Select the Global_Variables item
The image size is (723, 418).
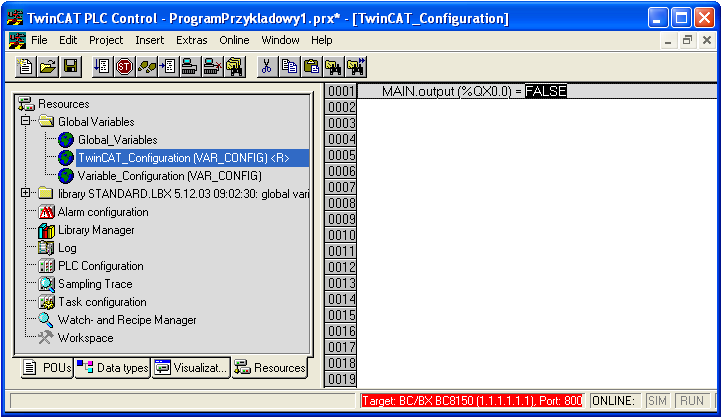tap(118, 140)
